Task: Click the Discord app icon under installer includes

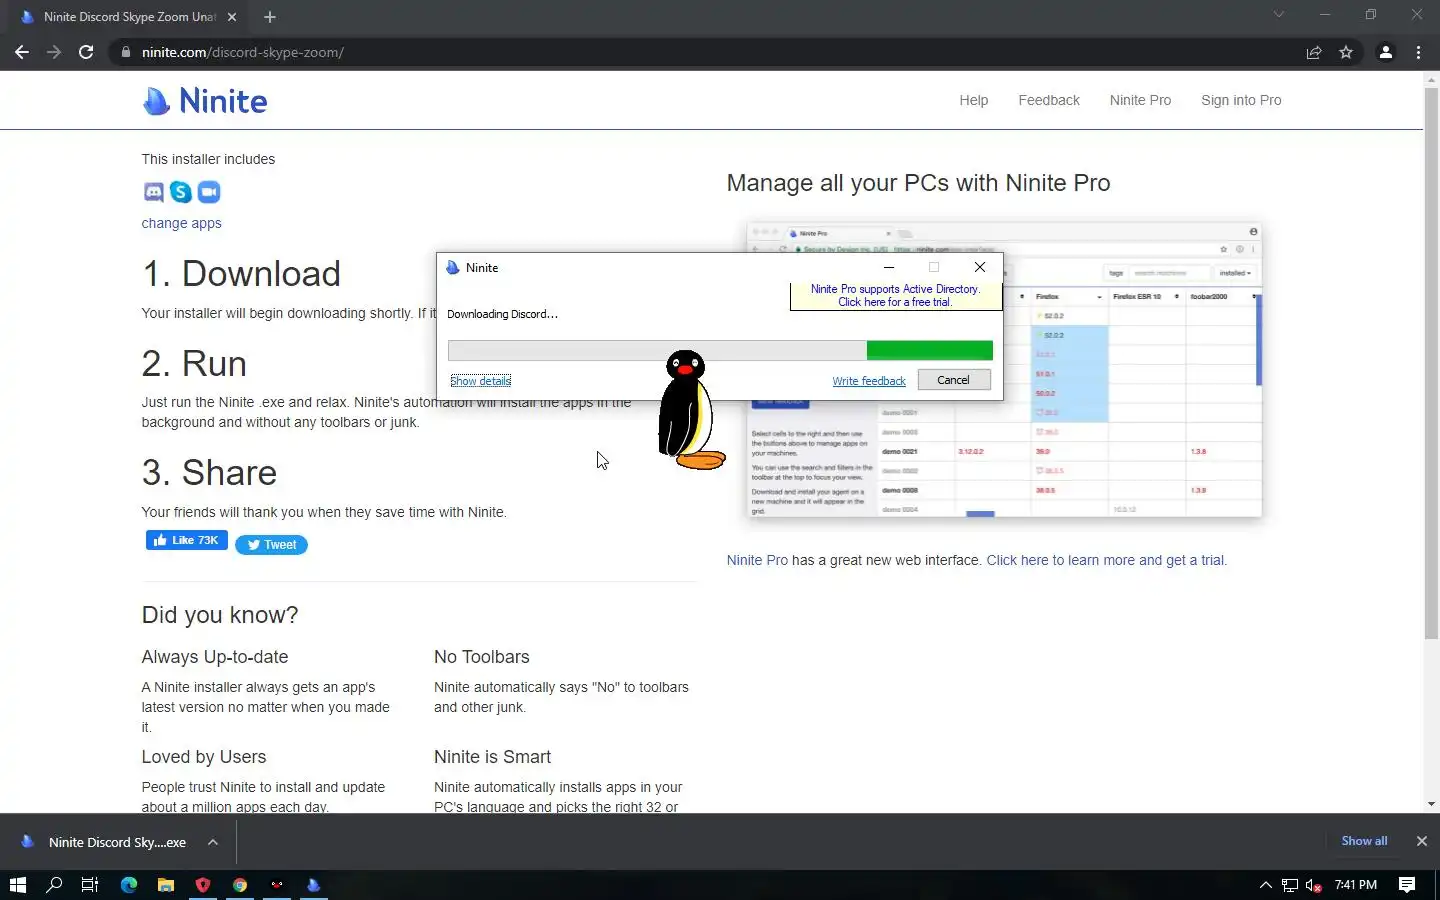Action: (153, 192)
